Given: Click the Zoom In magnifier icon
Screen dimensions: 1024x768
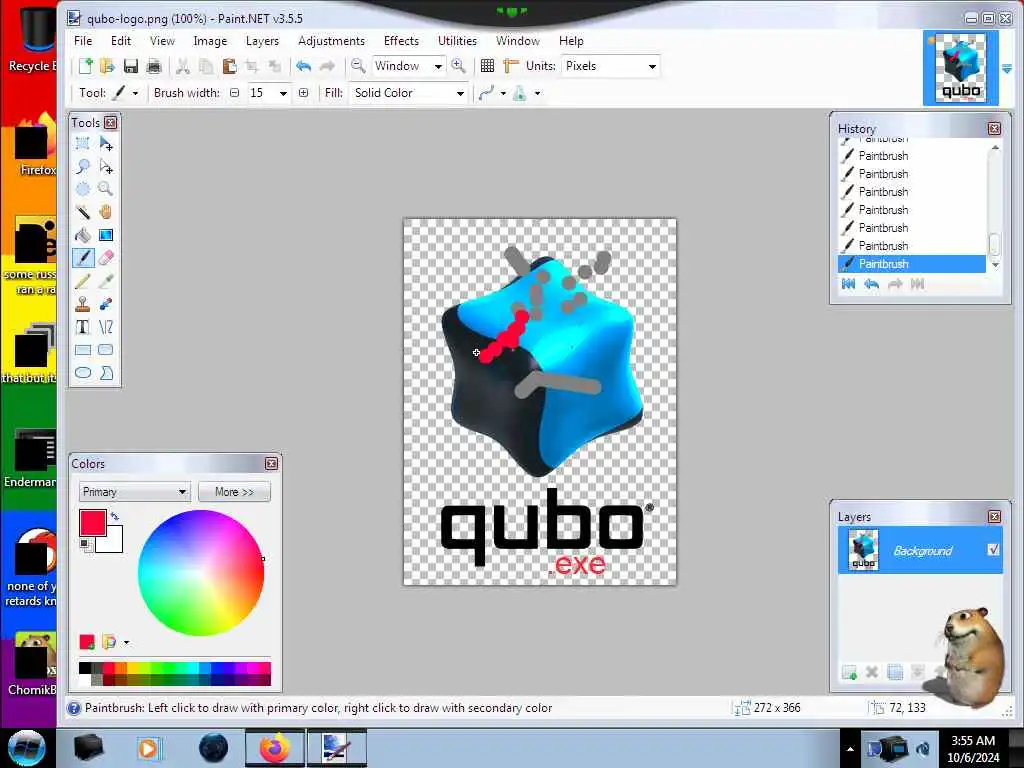Looking at the screenshot, I should pyautogui.click(x=458, y=66).
